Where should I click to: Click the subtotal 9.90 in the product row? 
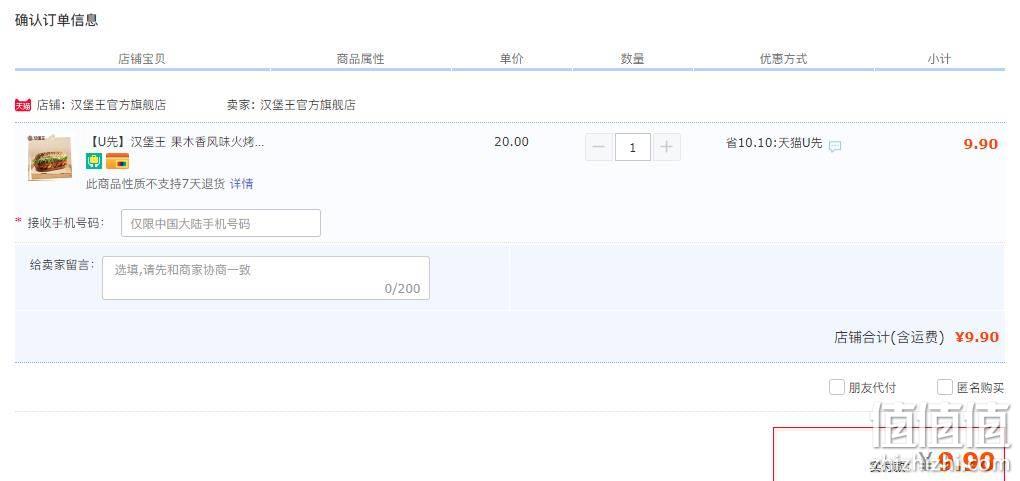(980, 144)
